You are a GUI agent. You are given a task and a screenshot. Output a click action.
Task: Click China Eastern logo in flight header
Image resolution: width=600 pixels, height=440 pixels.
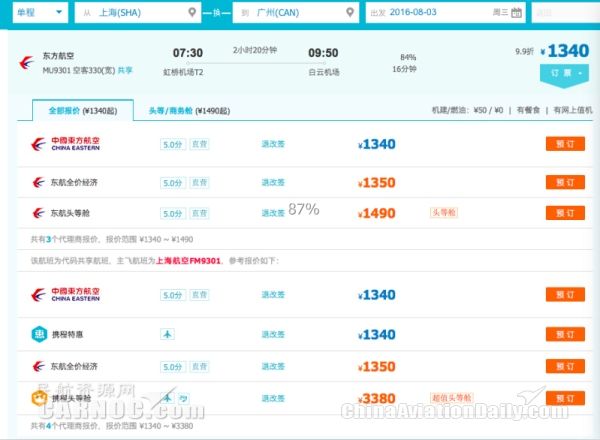coord(27,62)
